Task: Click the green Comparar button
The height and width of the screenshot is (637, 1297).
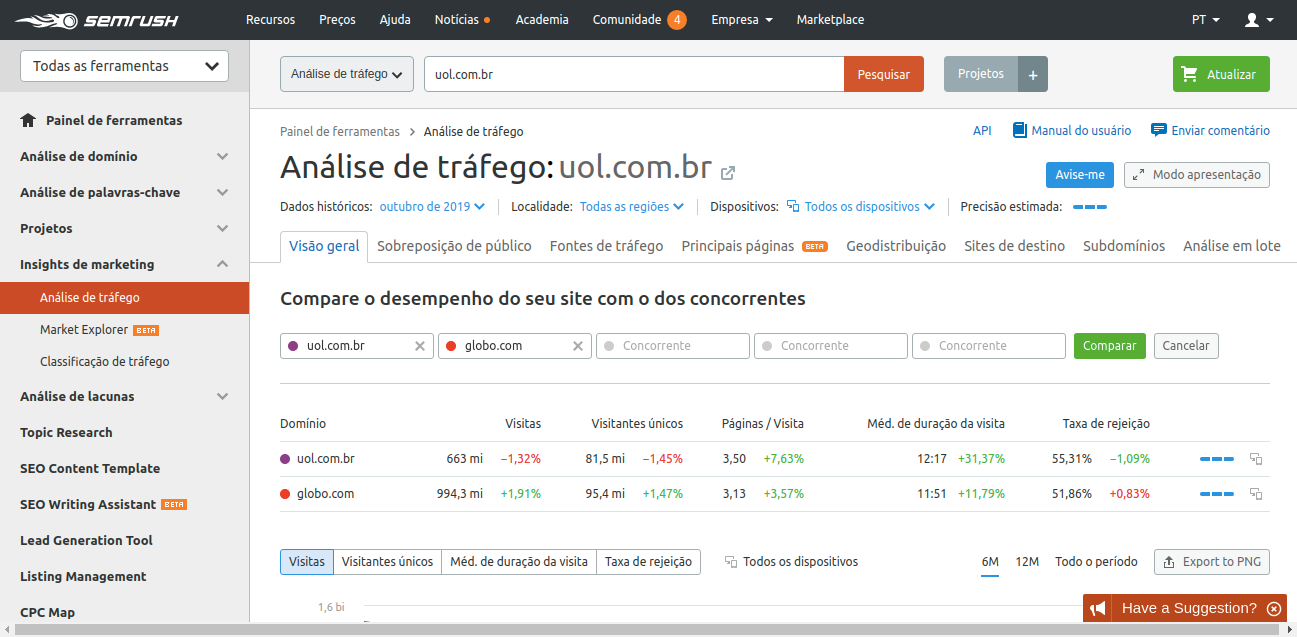Action: click(1110, 346)
